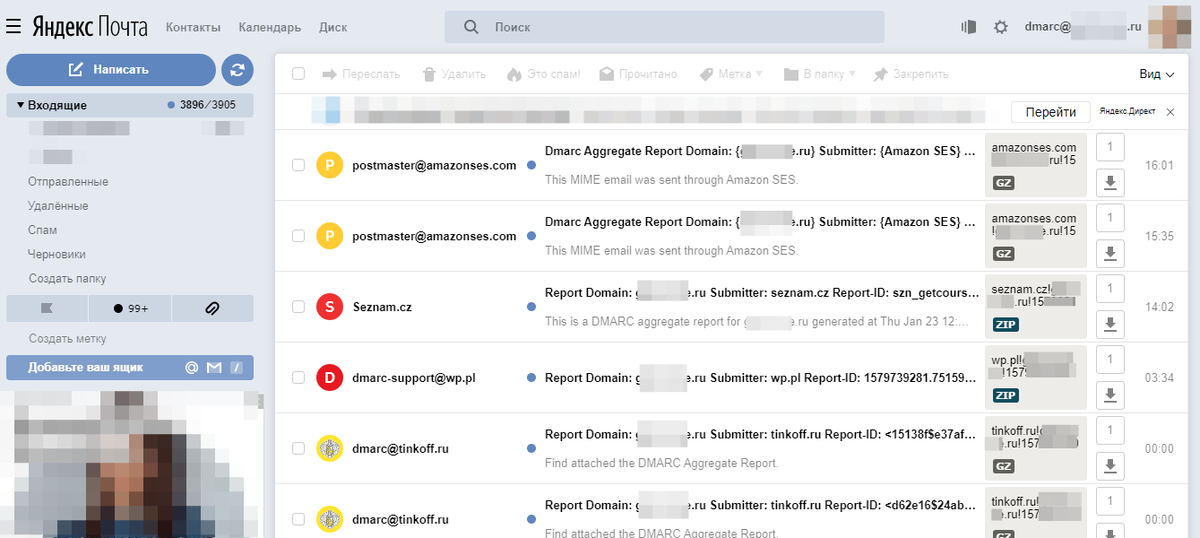Expand thread count on Seznam.cz email

coord(1110,290)
